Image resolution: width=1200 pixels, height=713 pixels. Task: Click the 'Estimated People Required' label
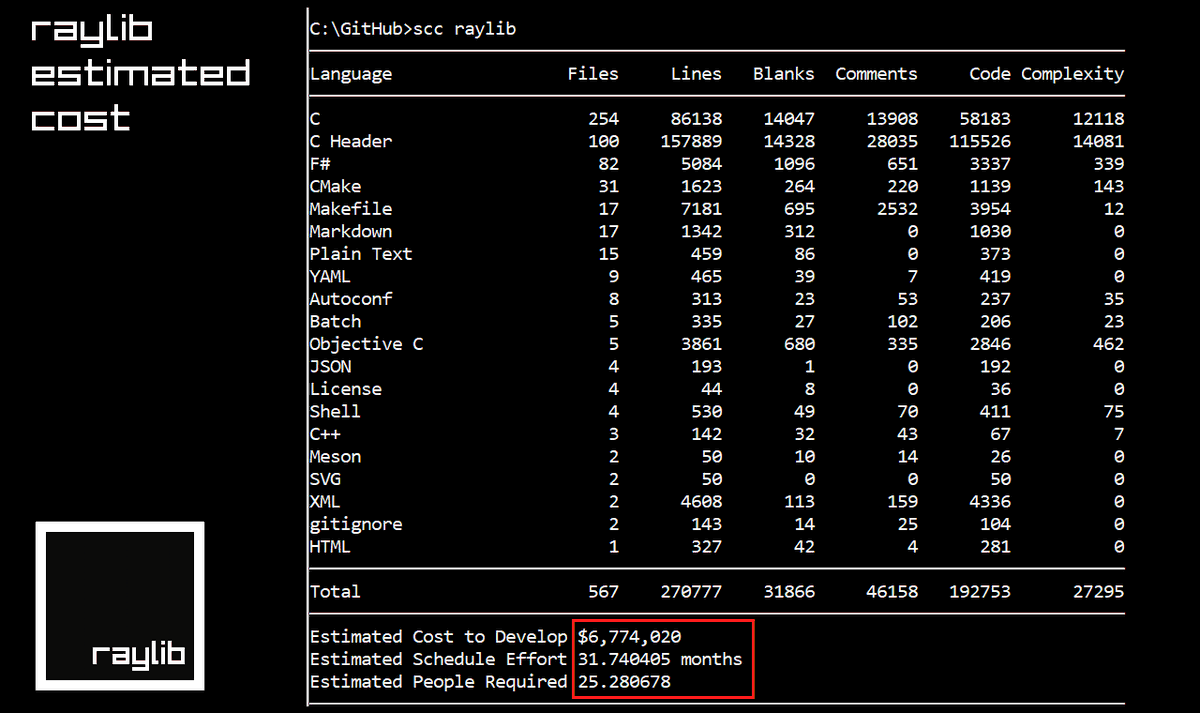pyautogui.click(x=438, y=681)
